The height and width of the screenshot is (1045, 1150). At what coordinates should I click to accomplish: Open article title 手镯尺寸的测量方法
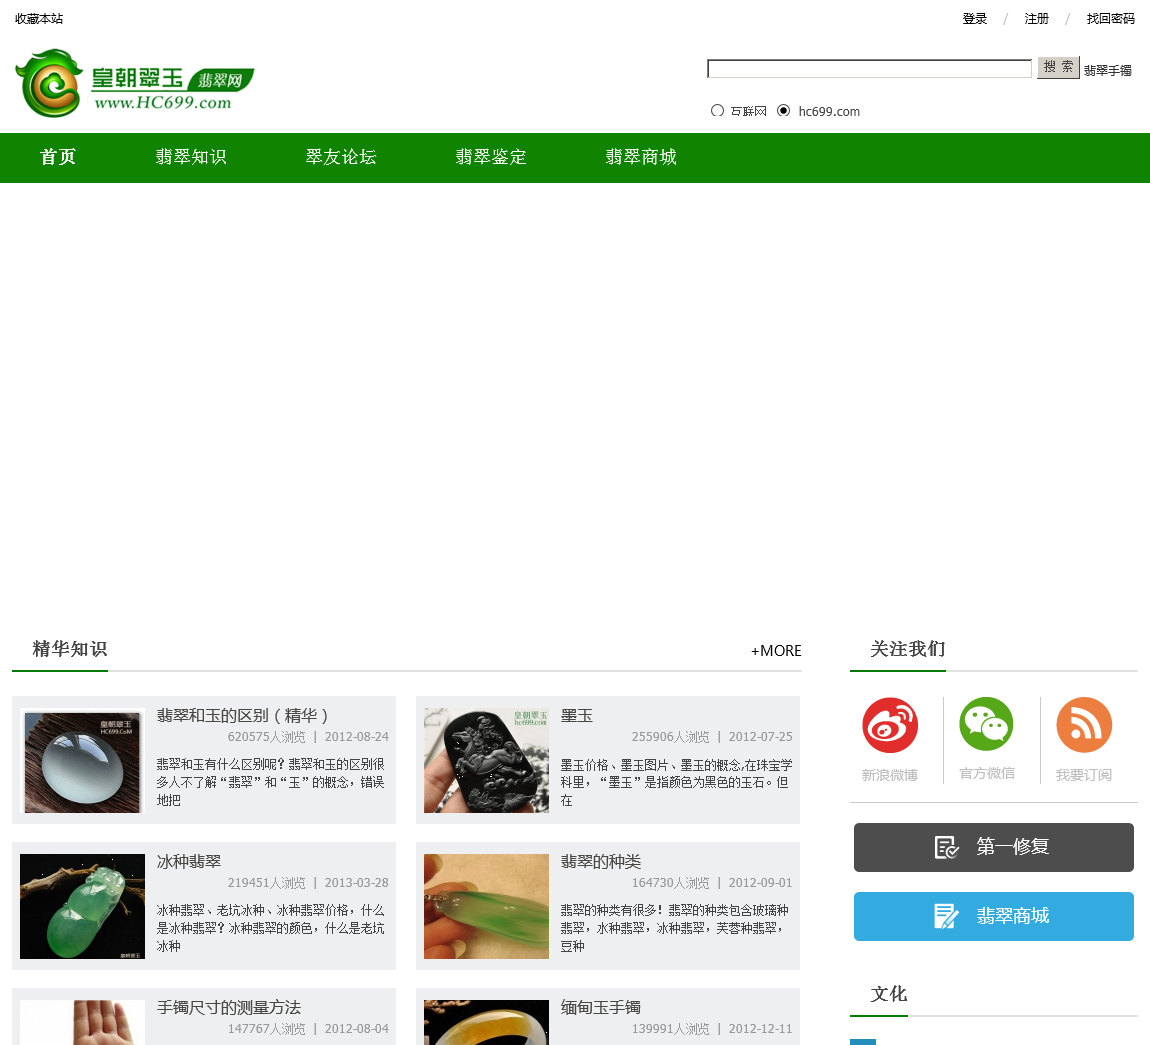coord(229,1008)
